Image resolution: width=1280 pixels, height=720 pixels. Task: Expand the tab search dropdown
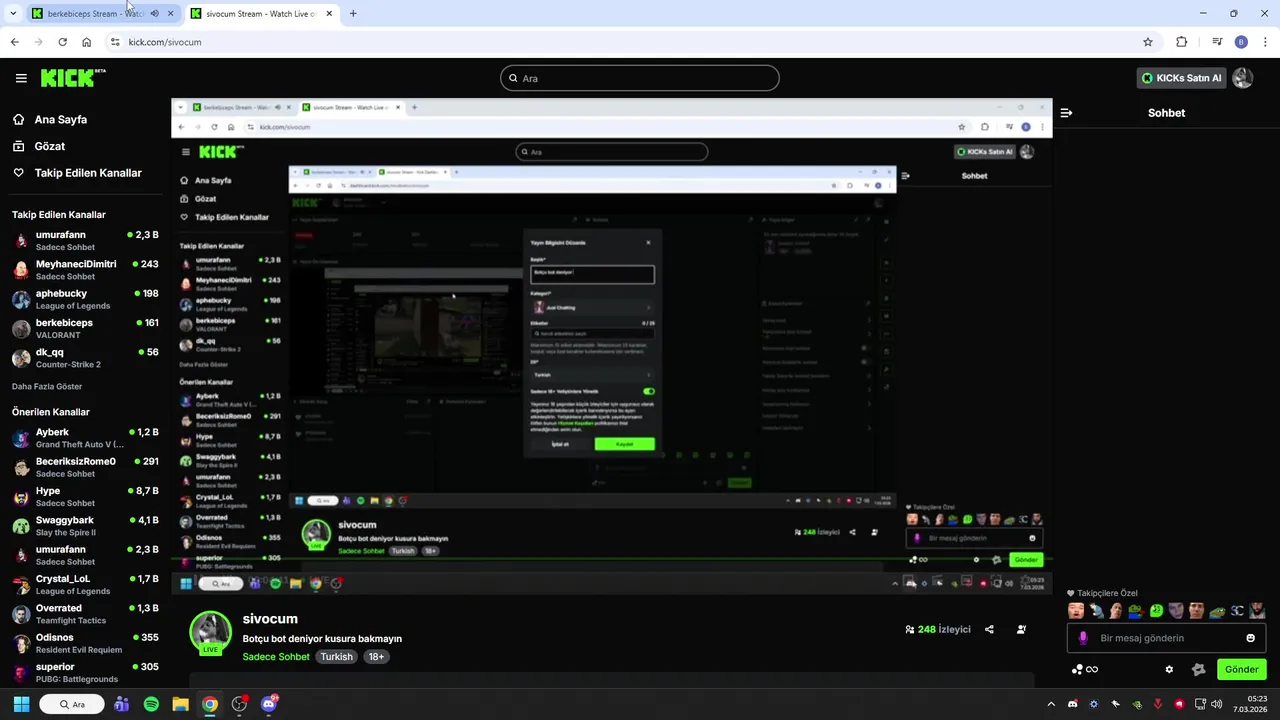tap(13, 14)
